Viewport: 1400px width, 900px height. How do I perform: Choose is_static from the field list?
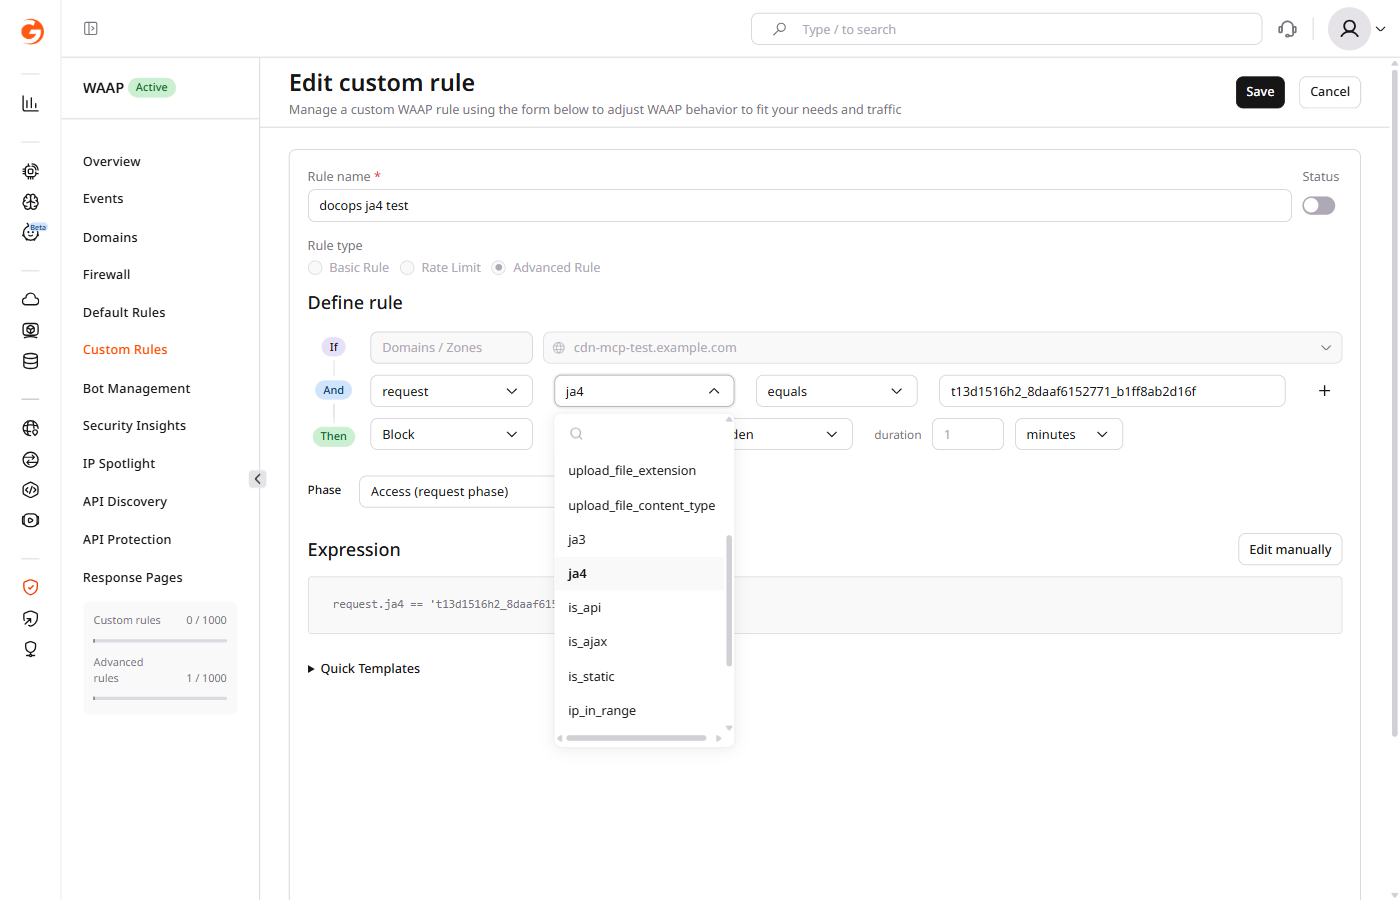[639, 676]
